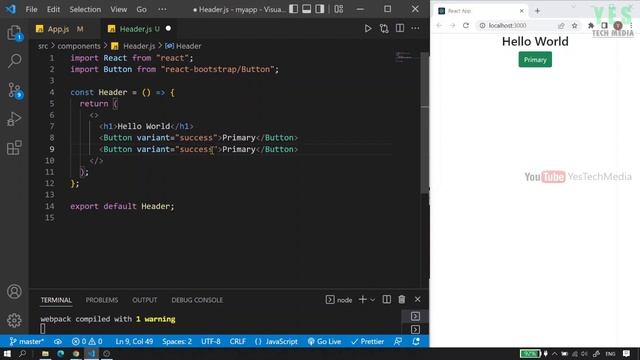The image size is (640, 360).
Task: Open the Chrome taskbar icon
Action: tap(76, 353)
